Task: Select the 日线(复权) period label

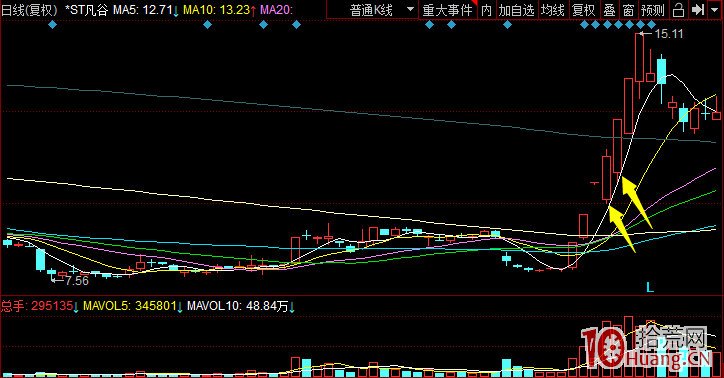Action: (29, 10)
